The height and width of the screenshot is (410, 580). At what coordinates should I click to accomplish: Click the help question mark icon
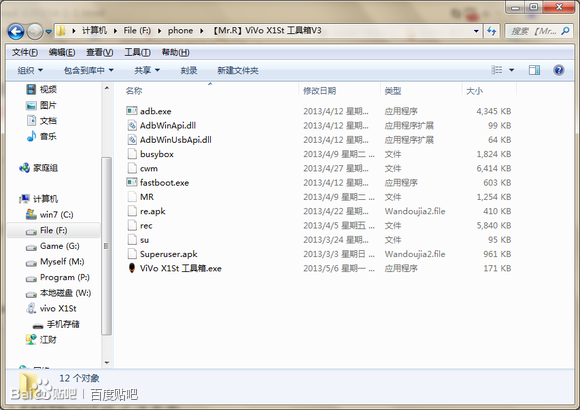point(559,70)
